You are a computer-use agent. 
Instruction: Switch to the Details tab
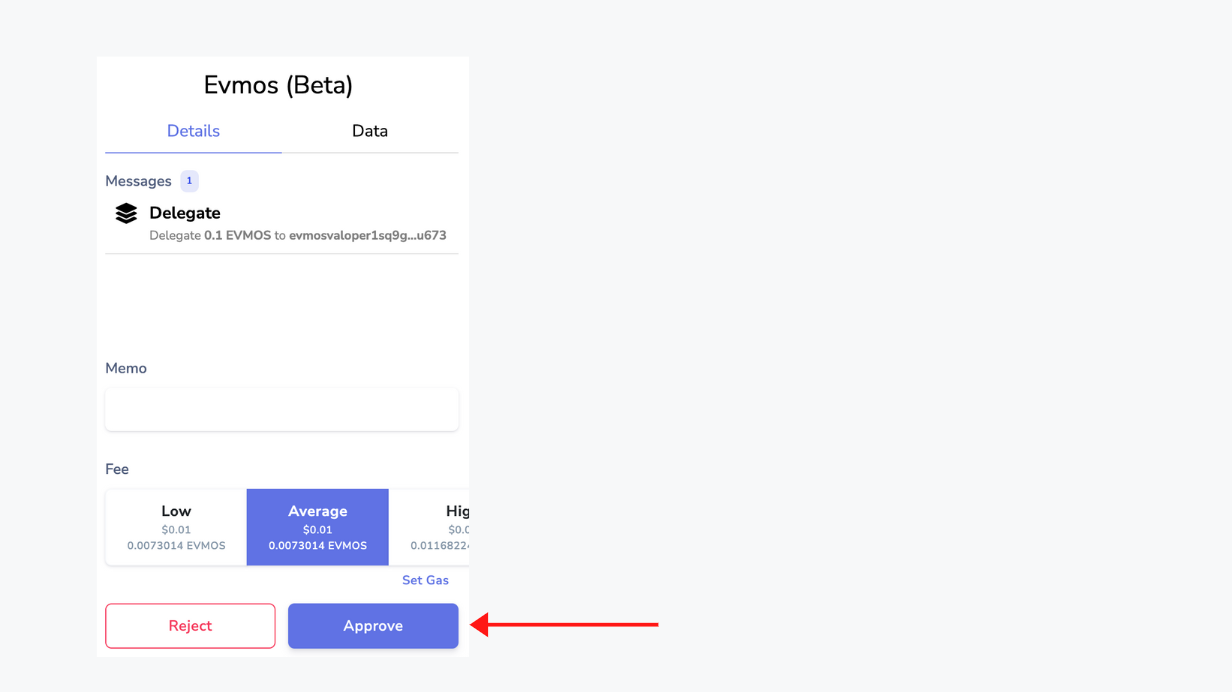point(193,131)
